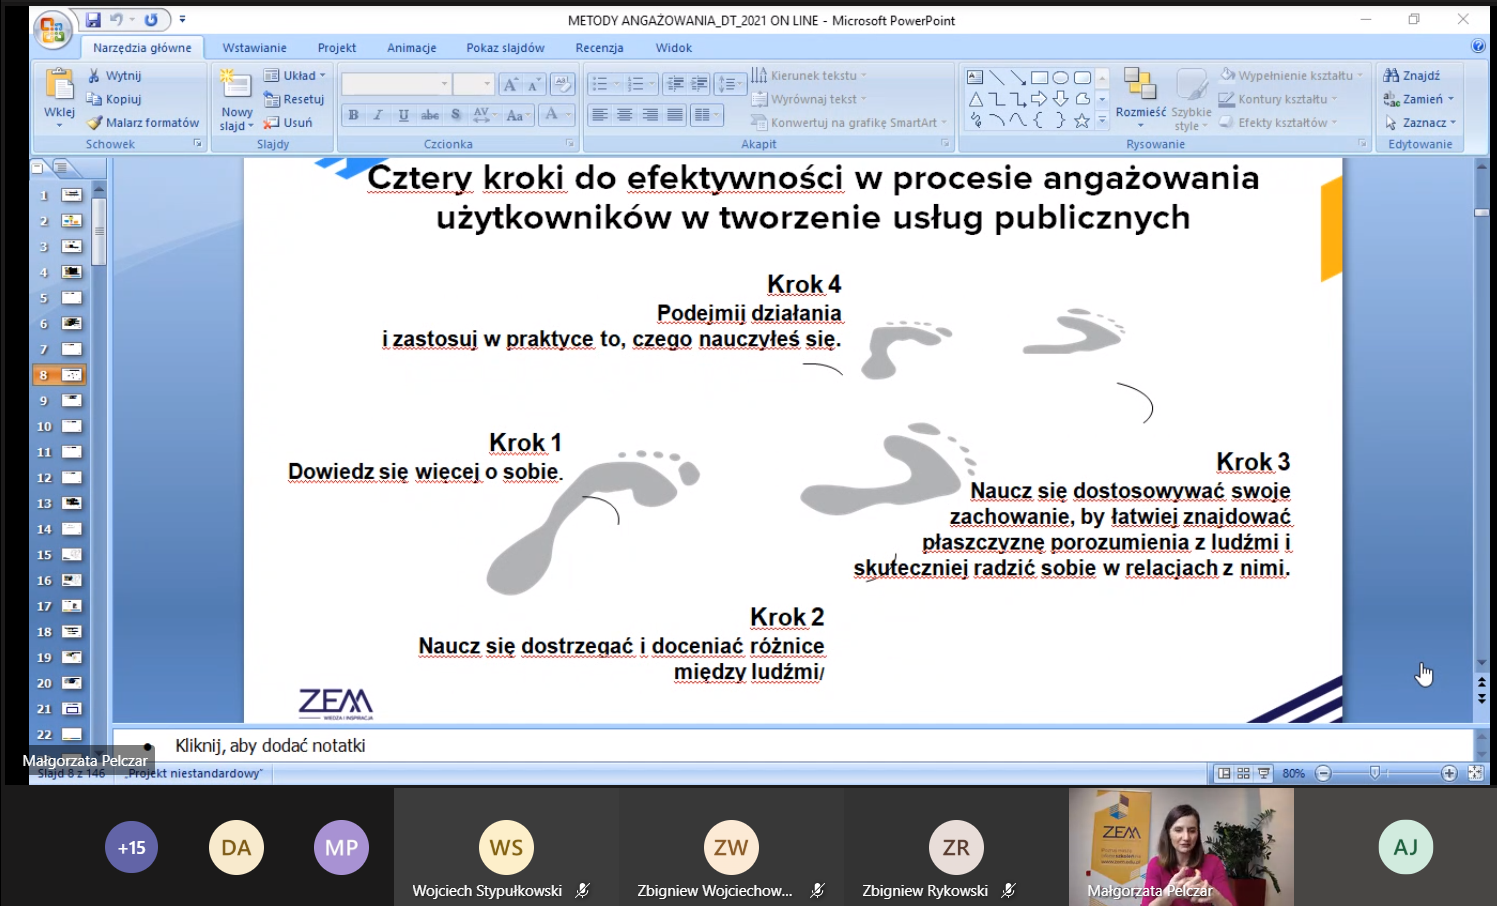Toggle center text alignment
Image resolution: width=1497 pixels, height=906 pixels.
click(625, 115)
